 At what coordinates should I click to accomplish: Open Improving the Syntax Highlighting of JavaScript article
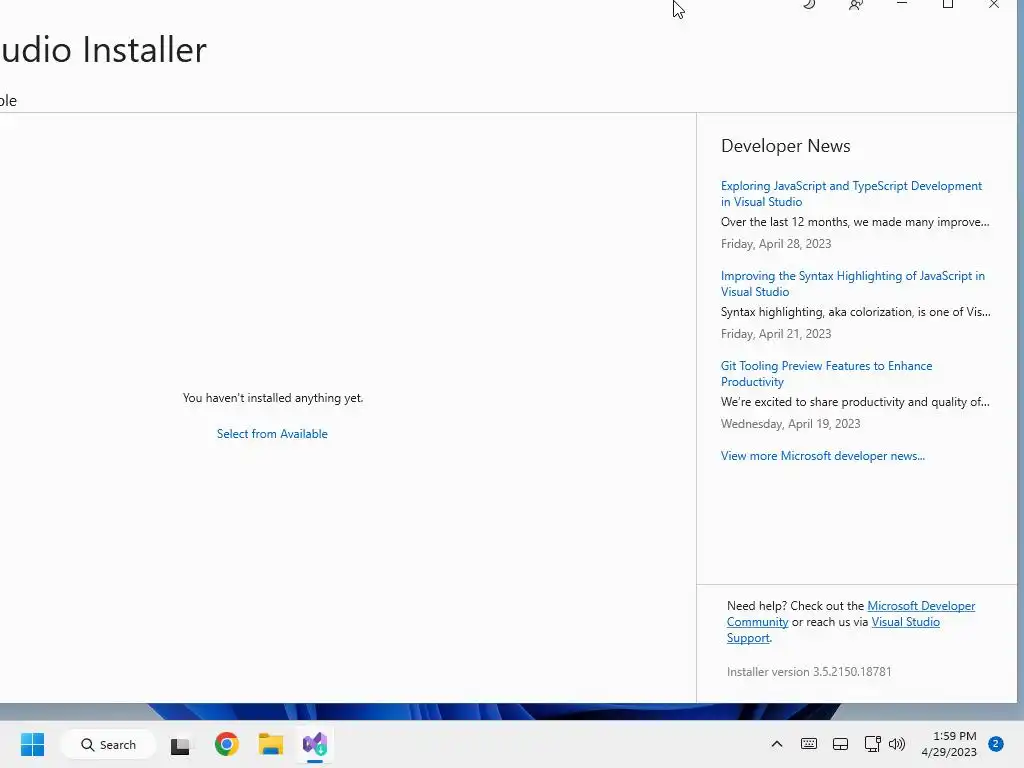click(852, 284)
